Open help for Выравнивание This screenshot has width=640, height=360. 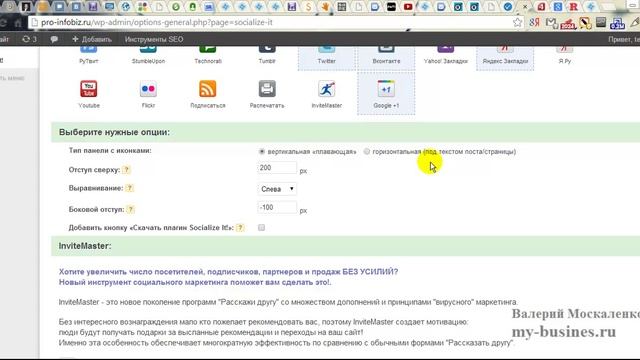pos(129,188)
